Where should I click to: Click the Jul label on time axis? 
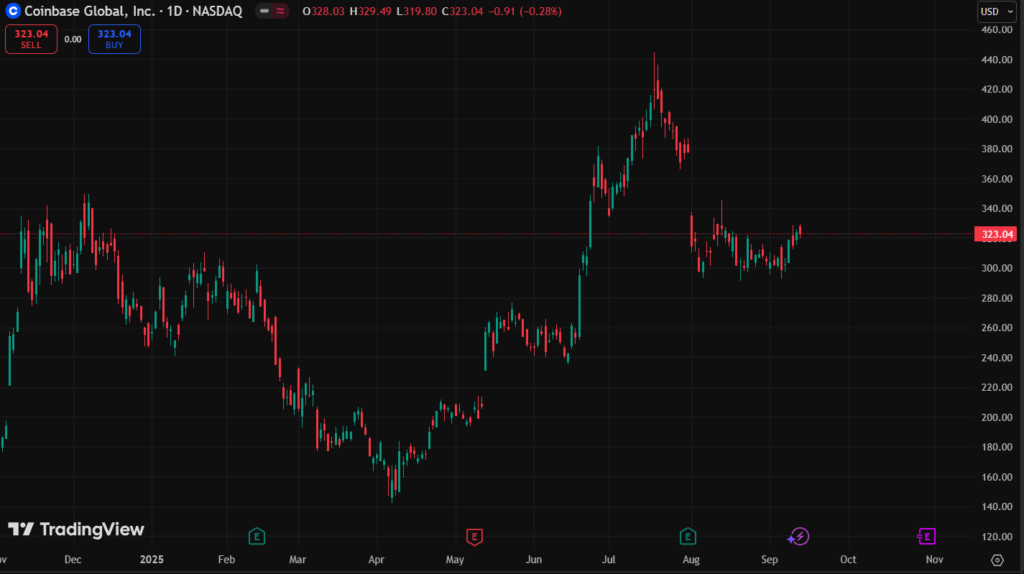(x=609, y=561)
